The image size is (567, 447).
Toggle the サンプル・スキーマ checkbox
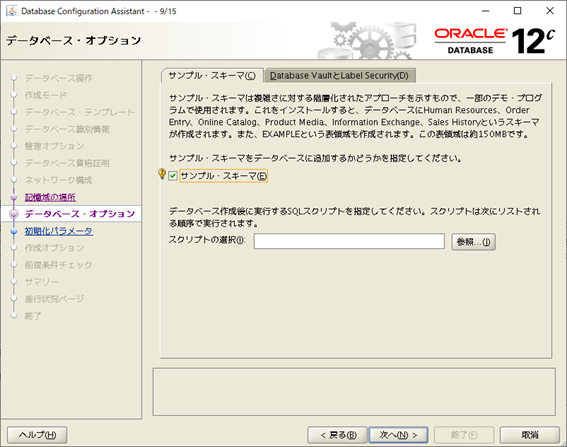pos(173,176)
